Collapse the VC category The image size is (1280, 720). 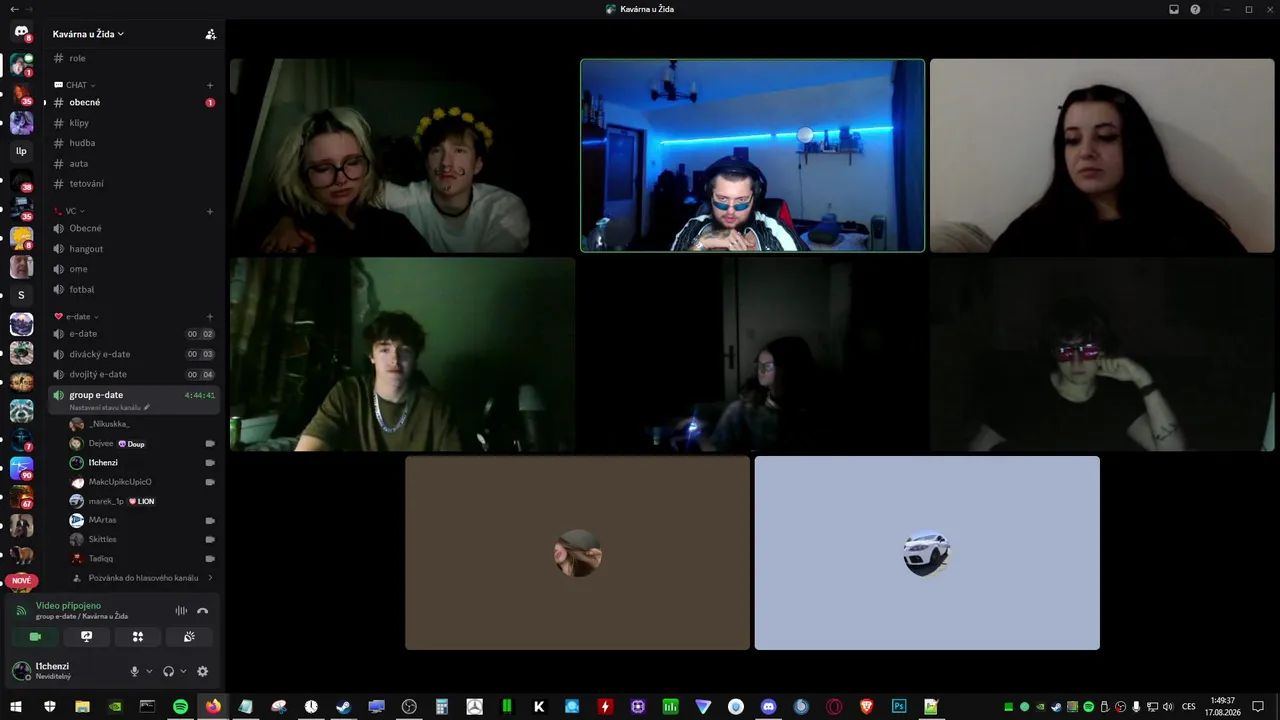(x=70, y=211)
